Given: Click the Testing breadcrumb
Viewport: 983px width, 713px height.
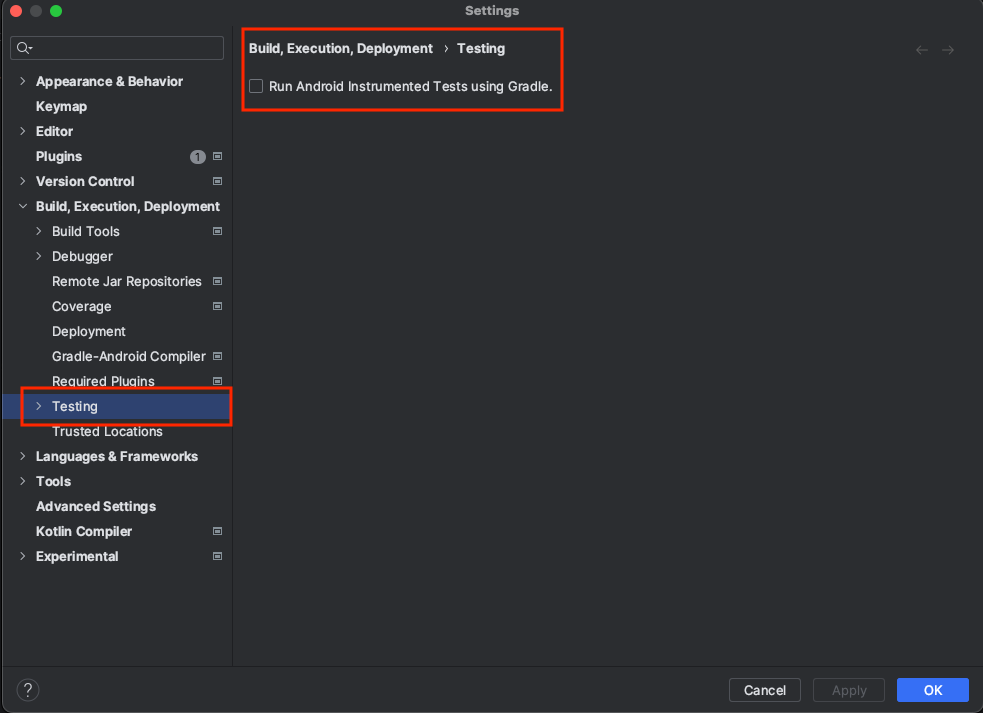Looking at the screenshot, I should [x=480, y=48].
